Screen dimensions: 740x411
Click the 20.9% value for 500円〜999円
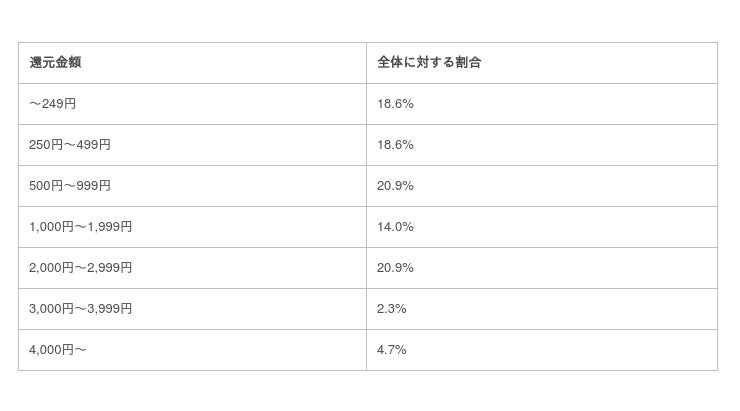tap(395, 186)
